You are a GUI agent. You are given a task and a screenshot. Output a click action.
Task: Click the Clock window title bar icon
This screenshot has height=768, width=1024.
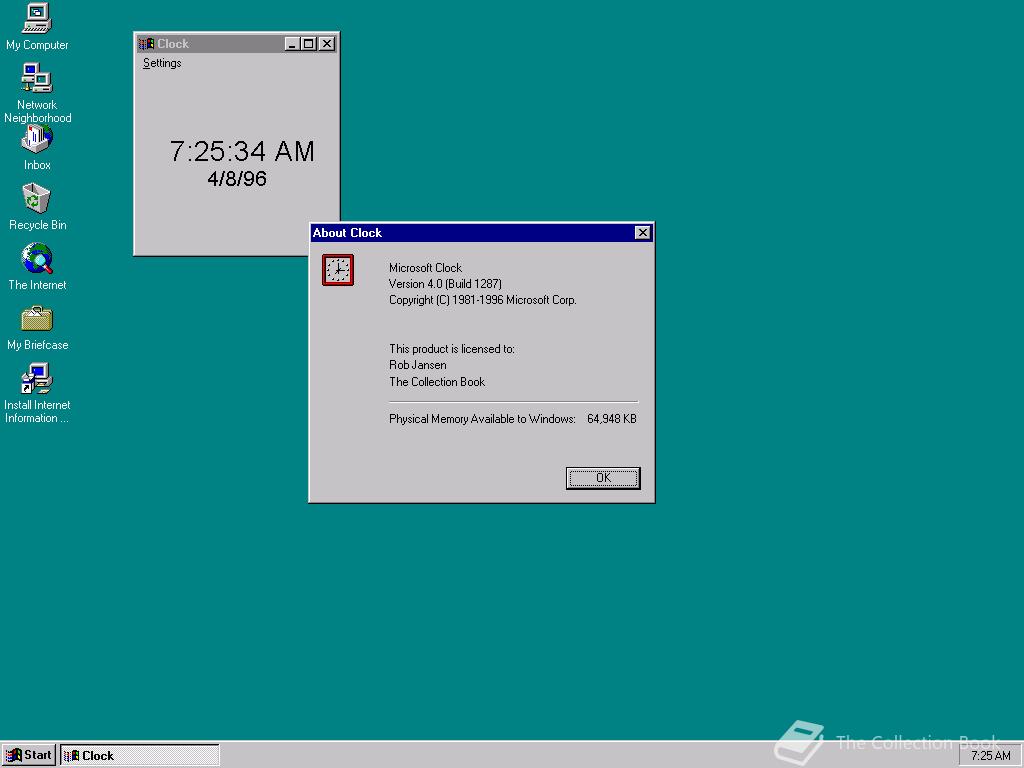point(146,44)
